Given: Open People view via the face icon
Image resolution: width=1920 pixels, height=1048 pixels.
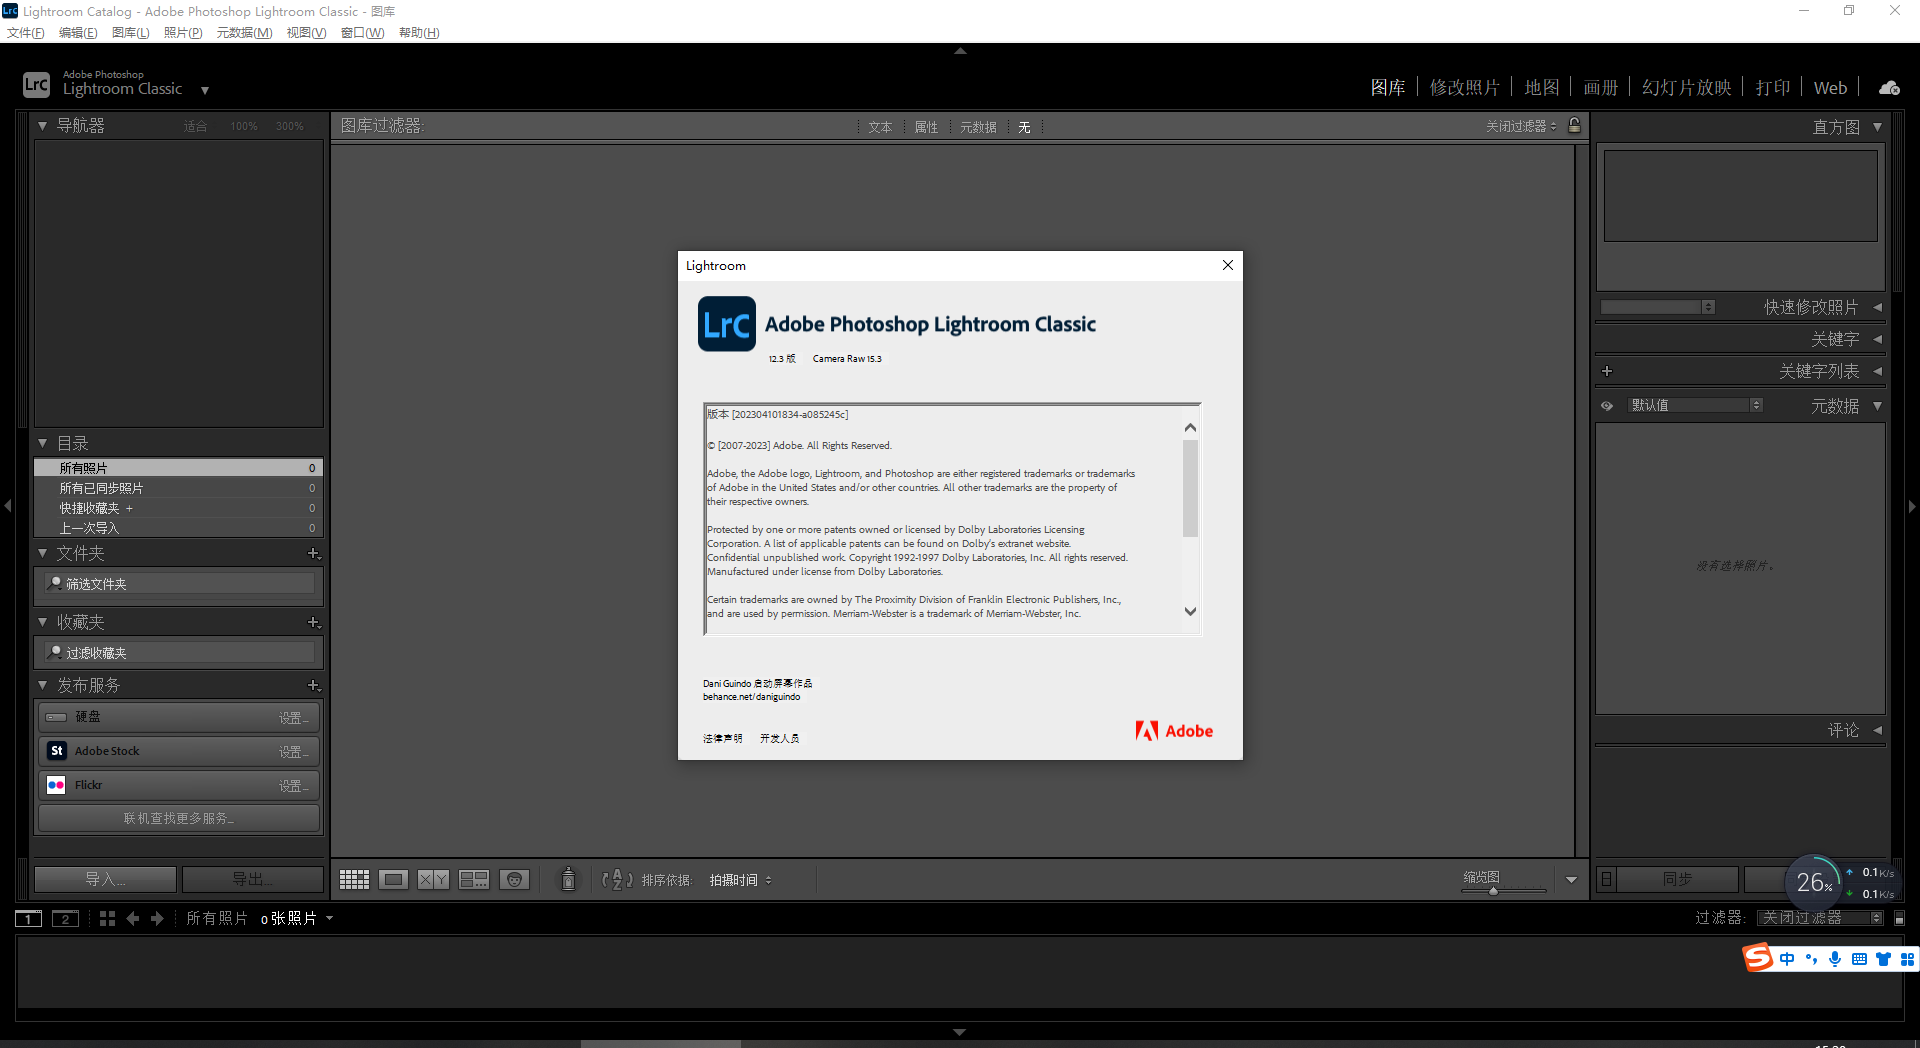Looking at the screenshot, I should pos(515,879).
